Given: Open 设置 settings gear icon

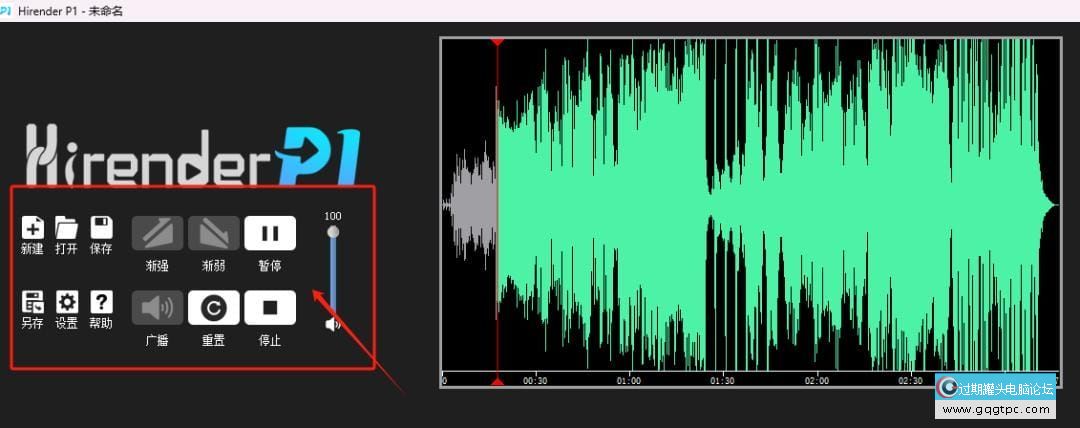Looking at the screenshot, I should [67, 302].
